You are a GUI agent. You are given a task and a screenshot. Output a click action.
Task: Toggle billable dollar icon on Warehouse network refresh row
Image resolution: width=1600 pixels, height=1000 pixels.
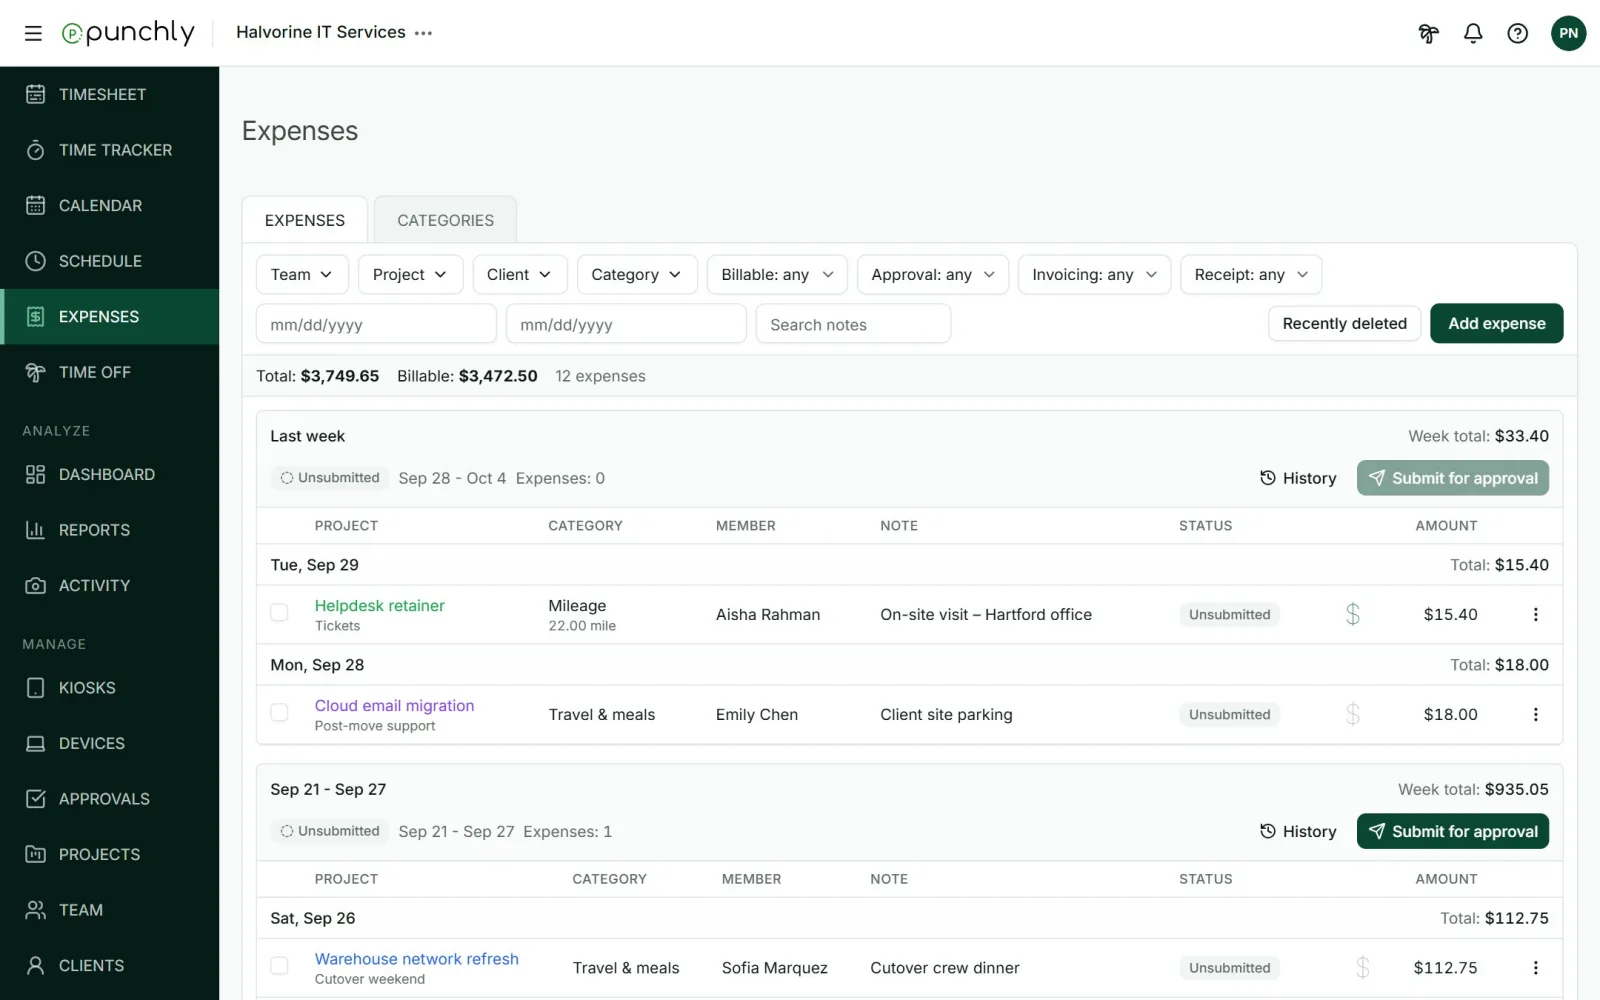pyautogui.click(x=1362, y=967)
